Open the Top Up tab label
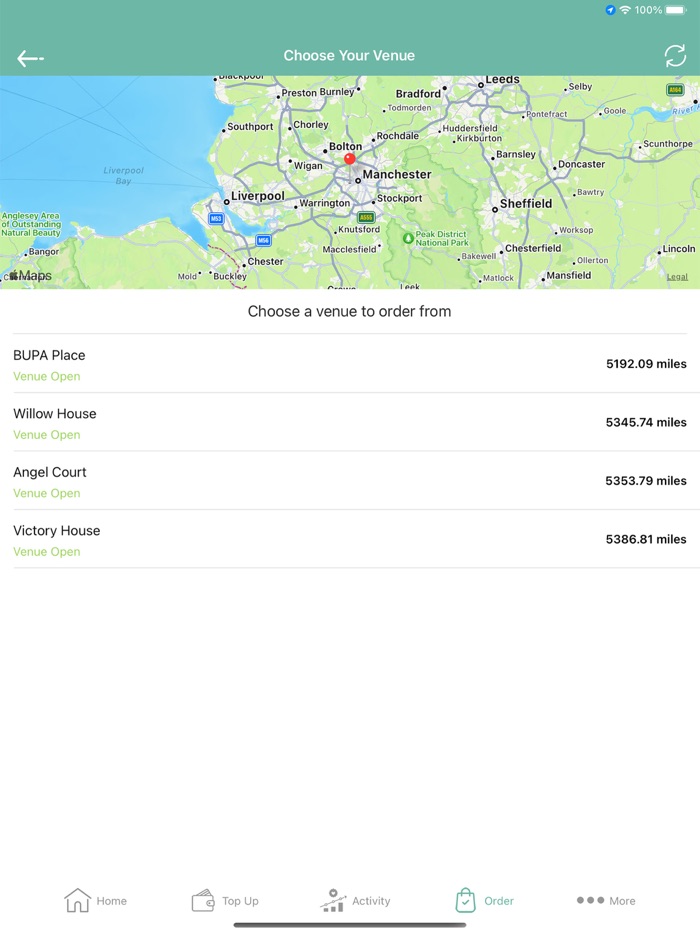 point(240,901)
